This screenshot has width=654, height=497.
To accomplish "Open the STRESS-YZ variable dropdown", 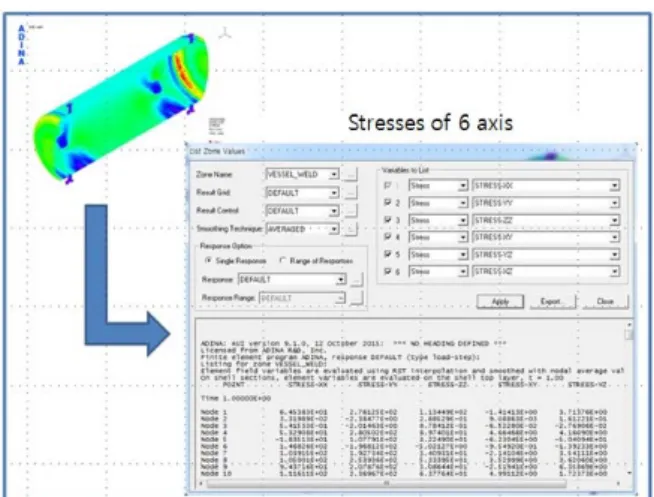I will (x=546, y=254).
